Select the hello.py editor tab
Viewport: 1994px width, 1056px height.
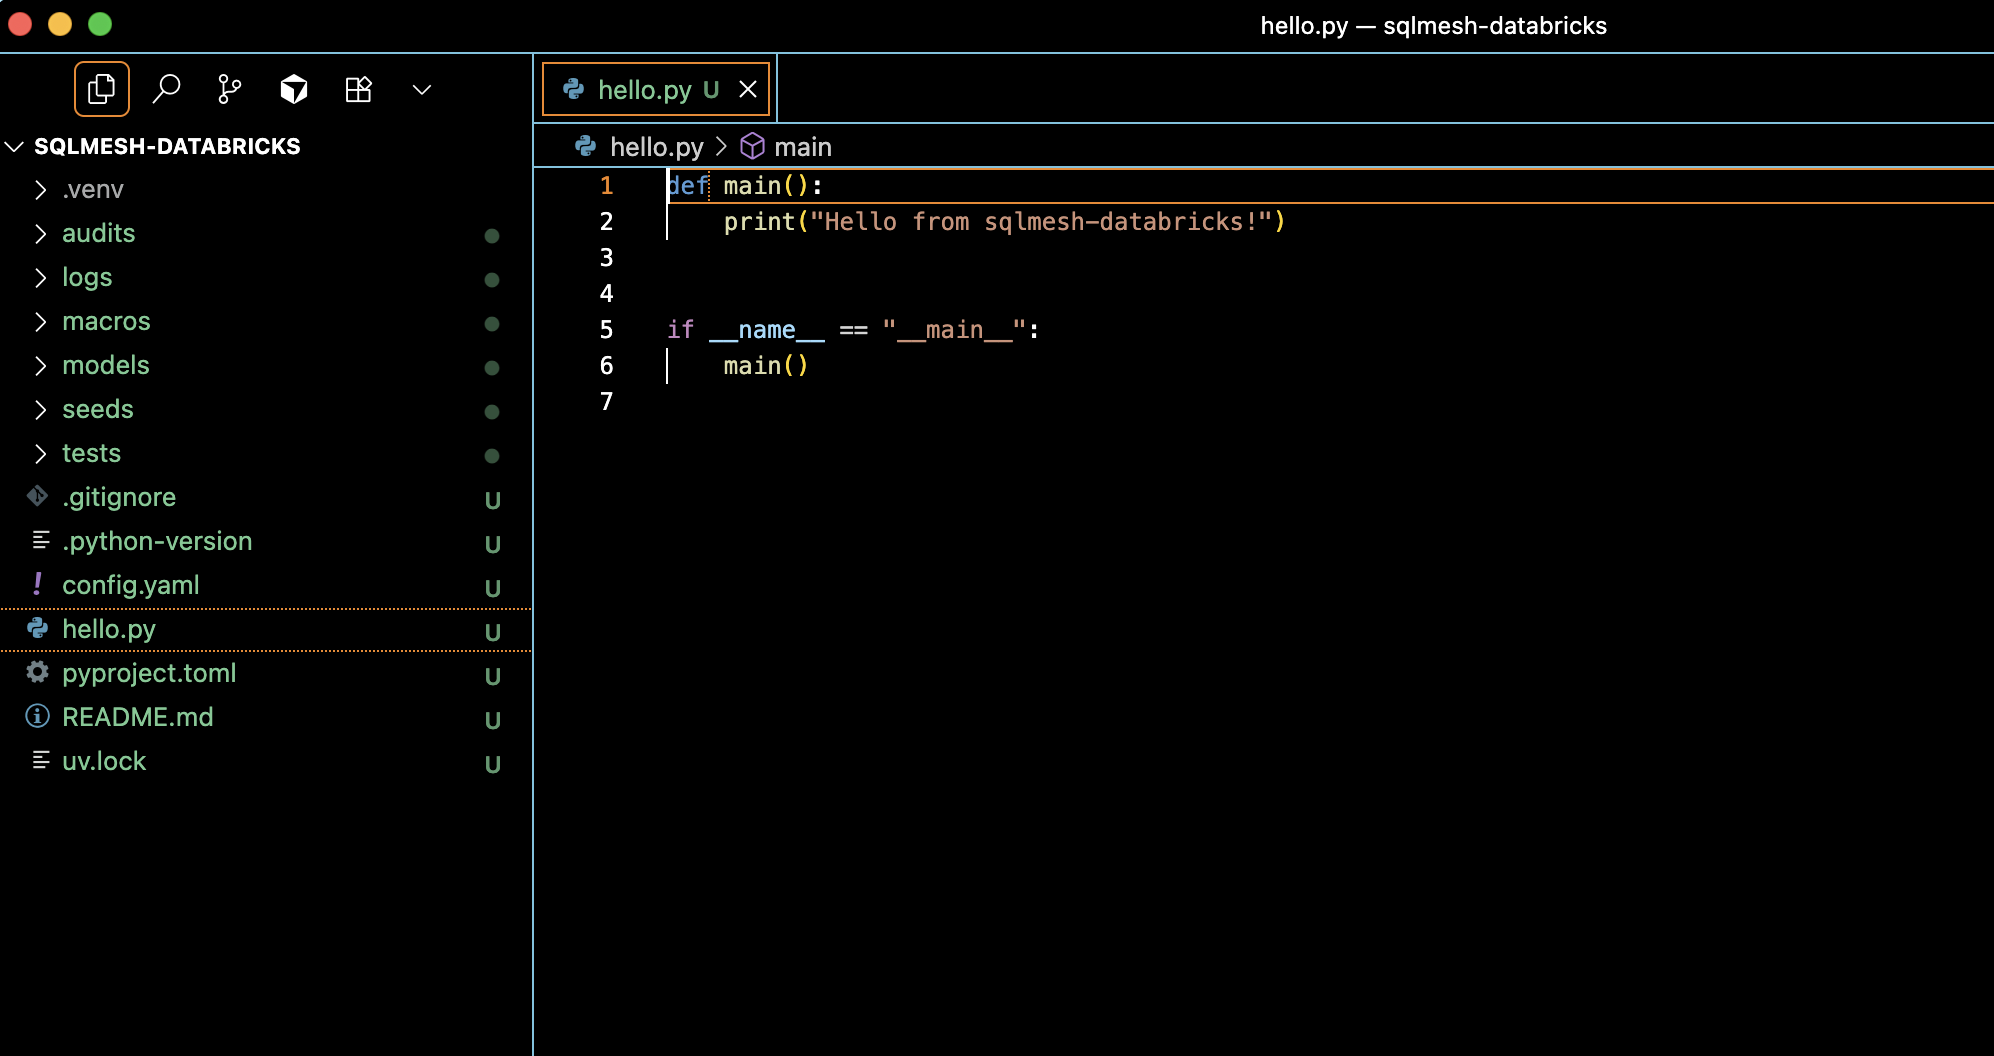tap(644, 90)
